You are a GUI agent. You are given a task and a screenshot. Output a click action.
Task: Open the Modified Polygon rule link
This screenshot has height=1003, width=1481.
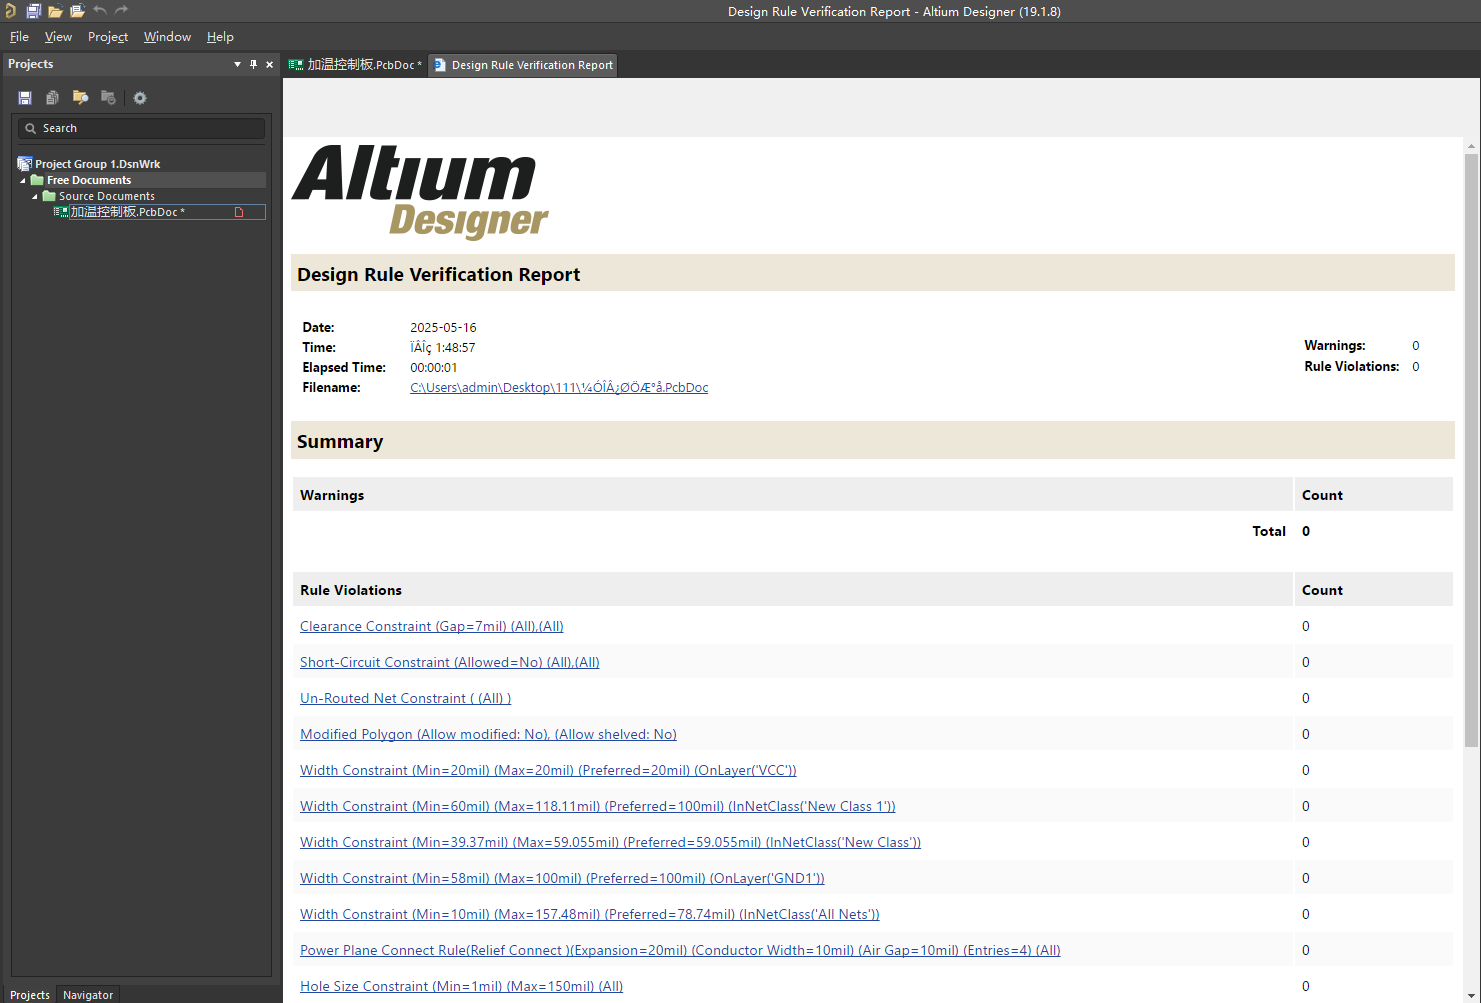click(x=488, y=735)
